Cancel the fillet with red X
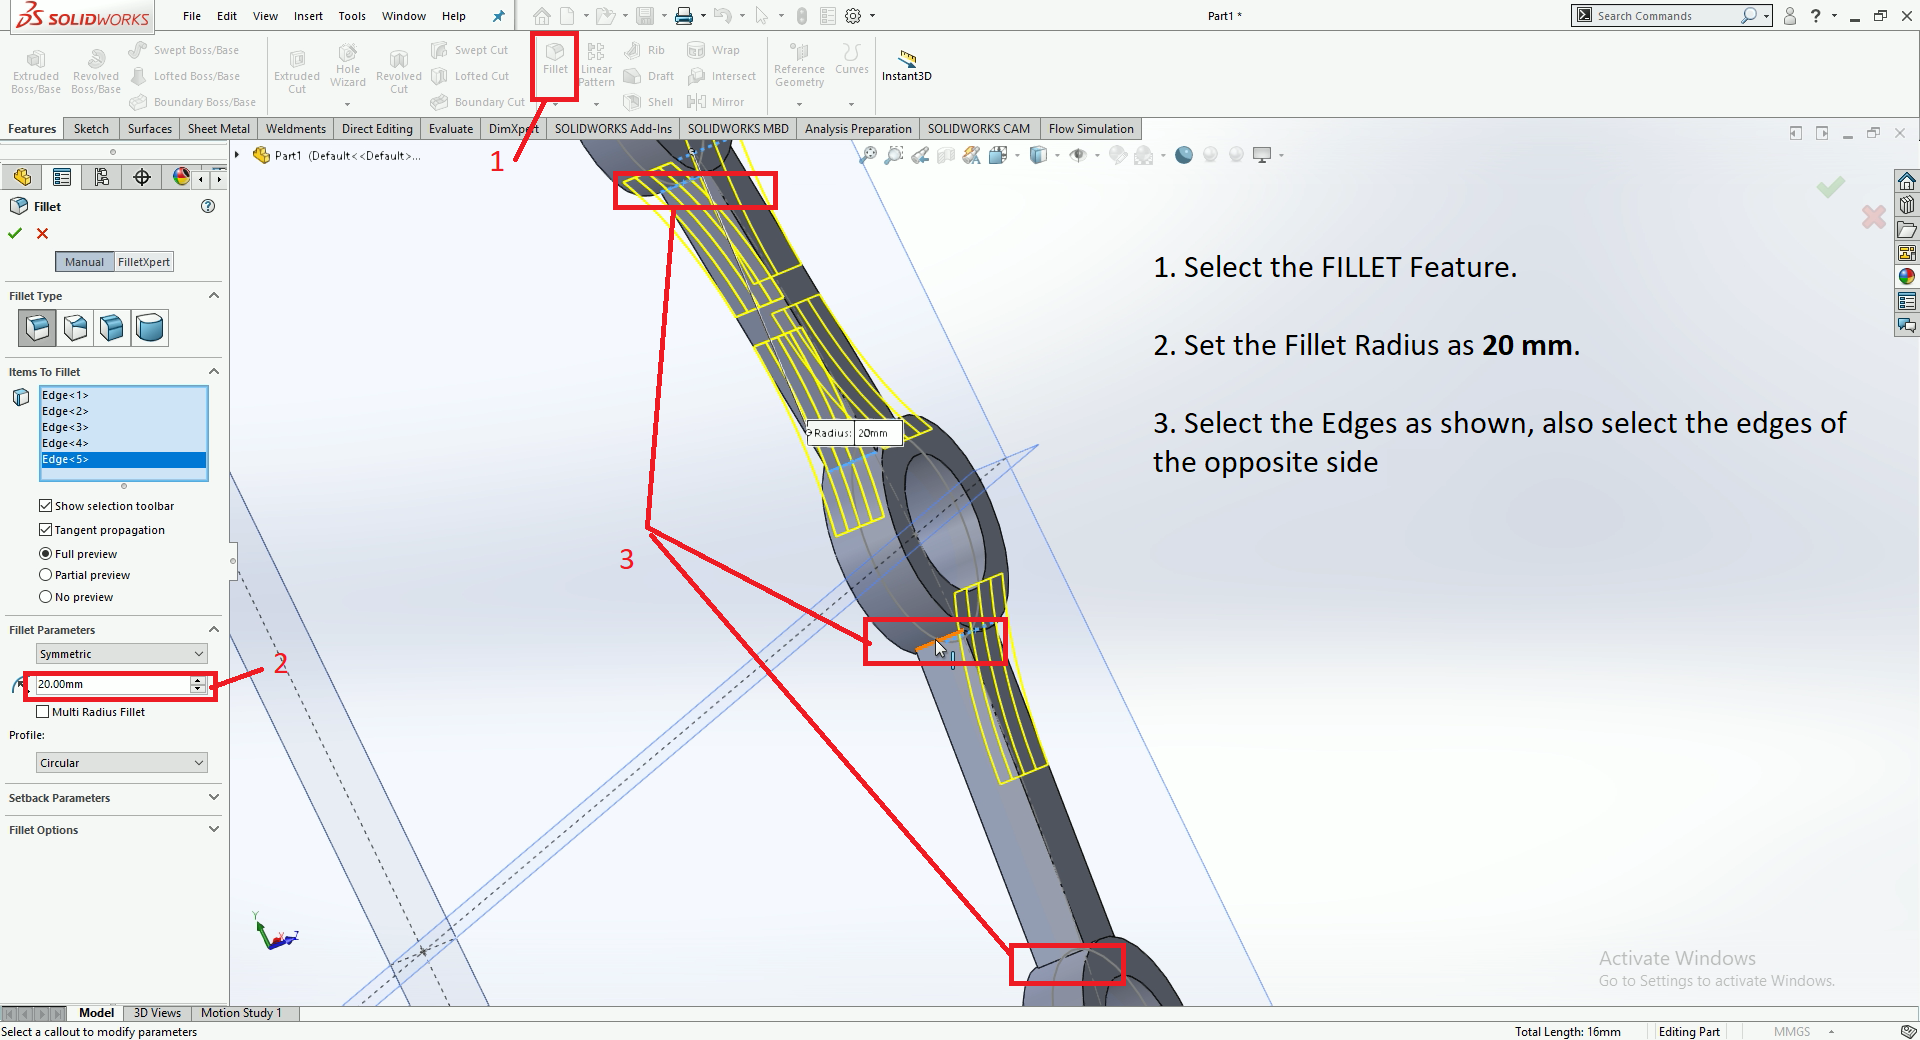This screenshot has height=1040, width=1920. pyautogui.click(x=42, y=233)
